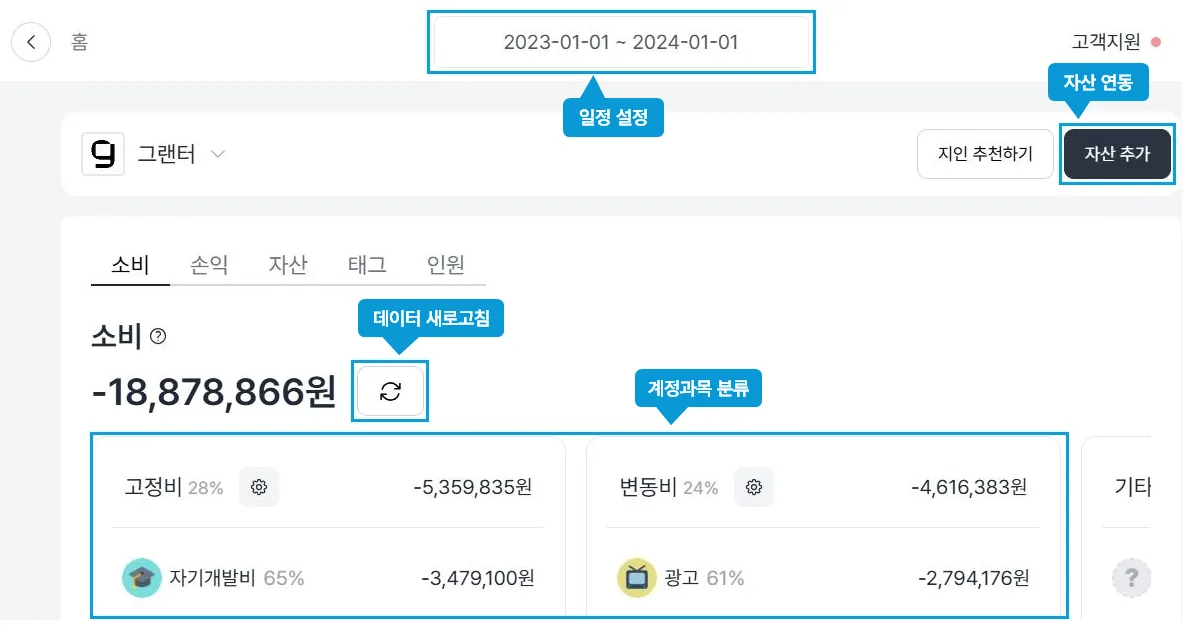
Task: Click the 자산 추가 button
Action: [x=1117, y=154]
